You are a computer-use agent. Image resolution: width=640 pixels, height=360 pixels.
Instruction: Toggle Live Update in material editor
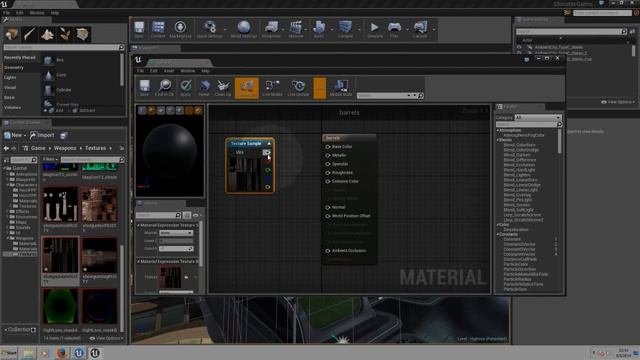click(298, 88)
